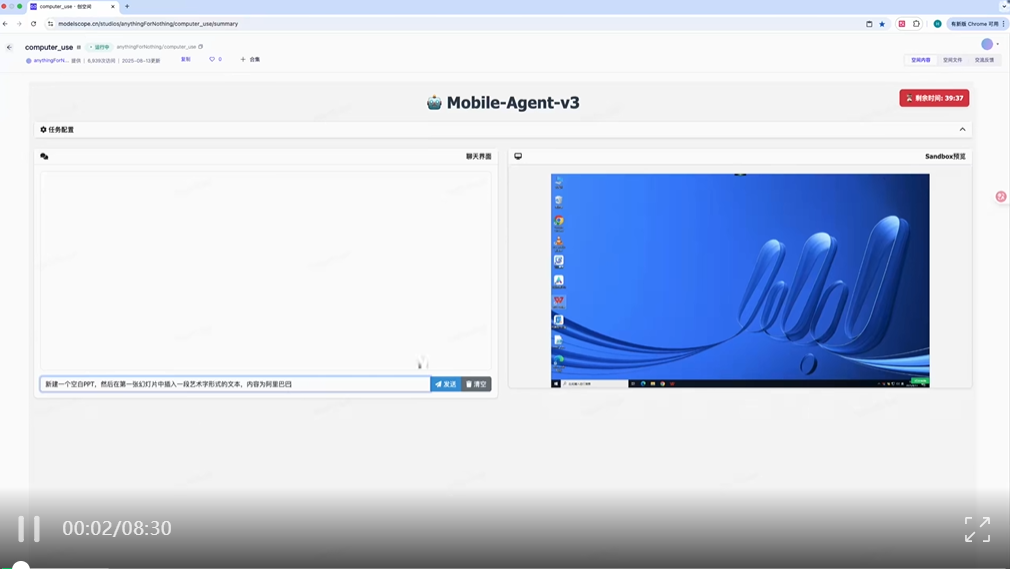Click the VLC icon on sandbox desktop
Viewport: 1010px width, 569px height.
[558, 241]
